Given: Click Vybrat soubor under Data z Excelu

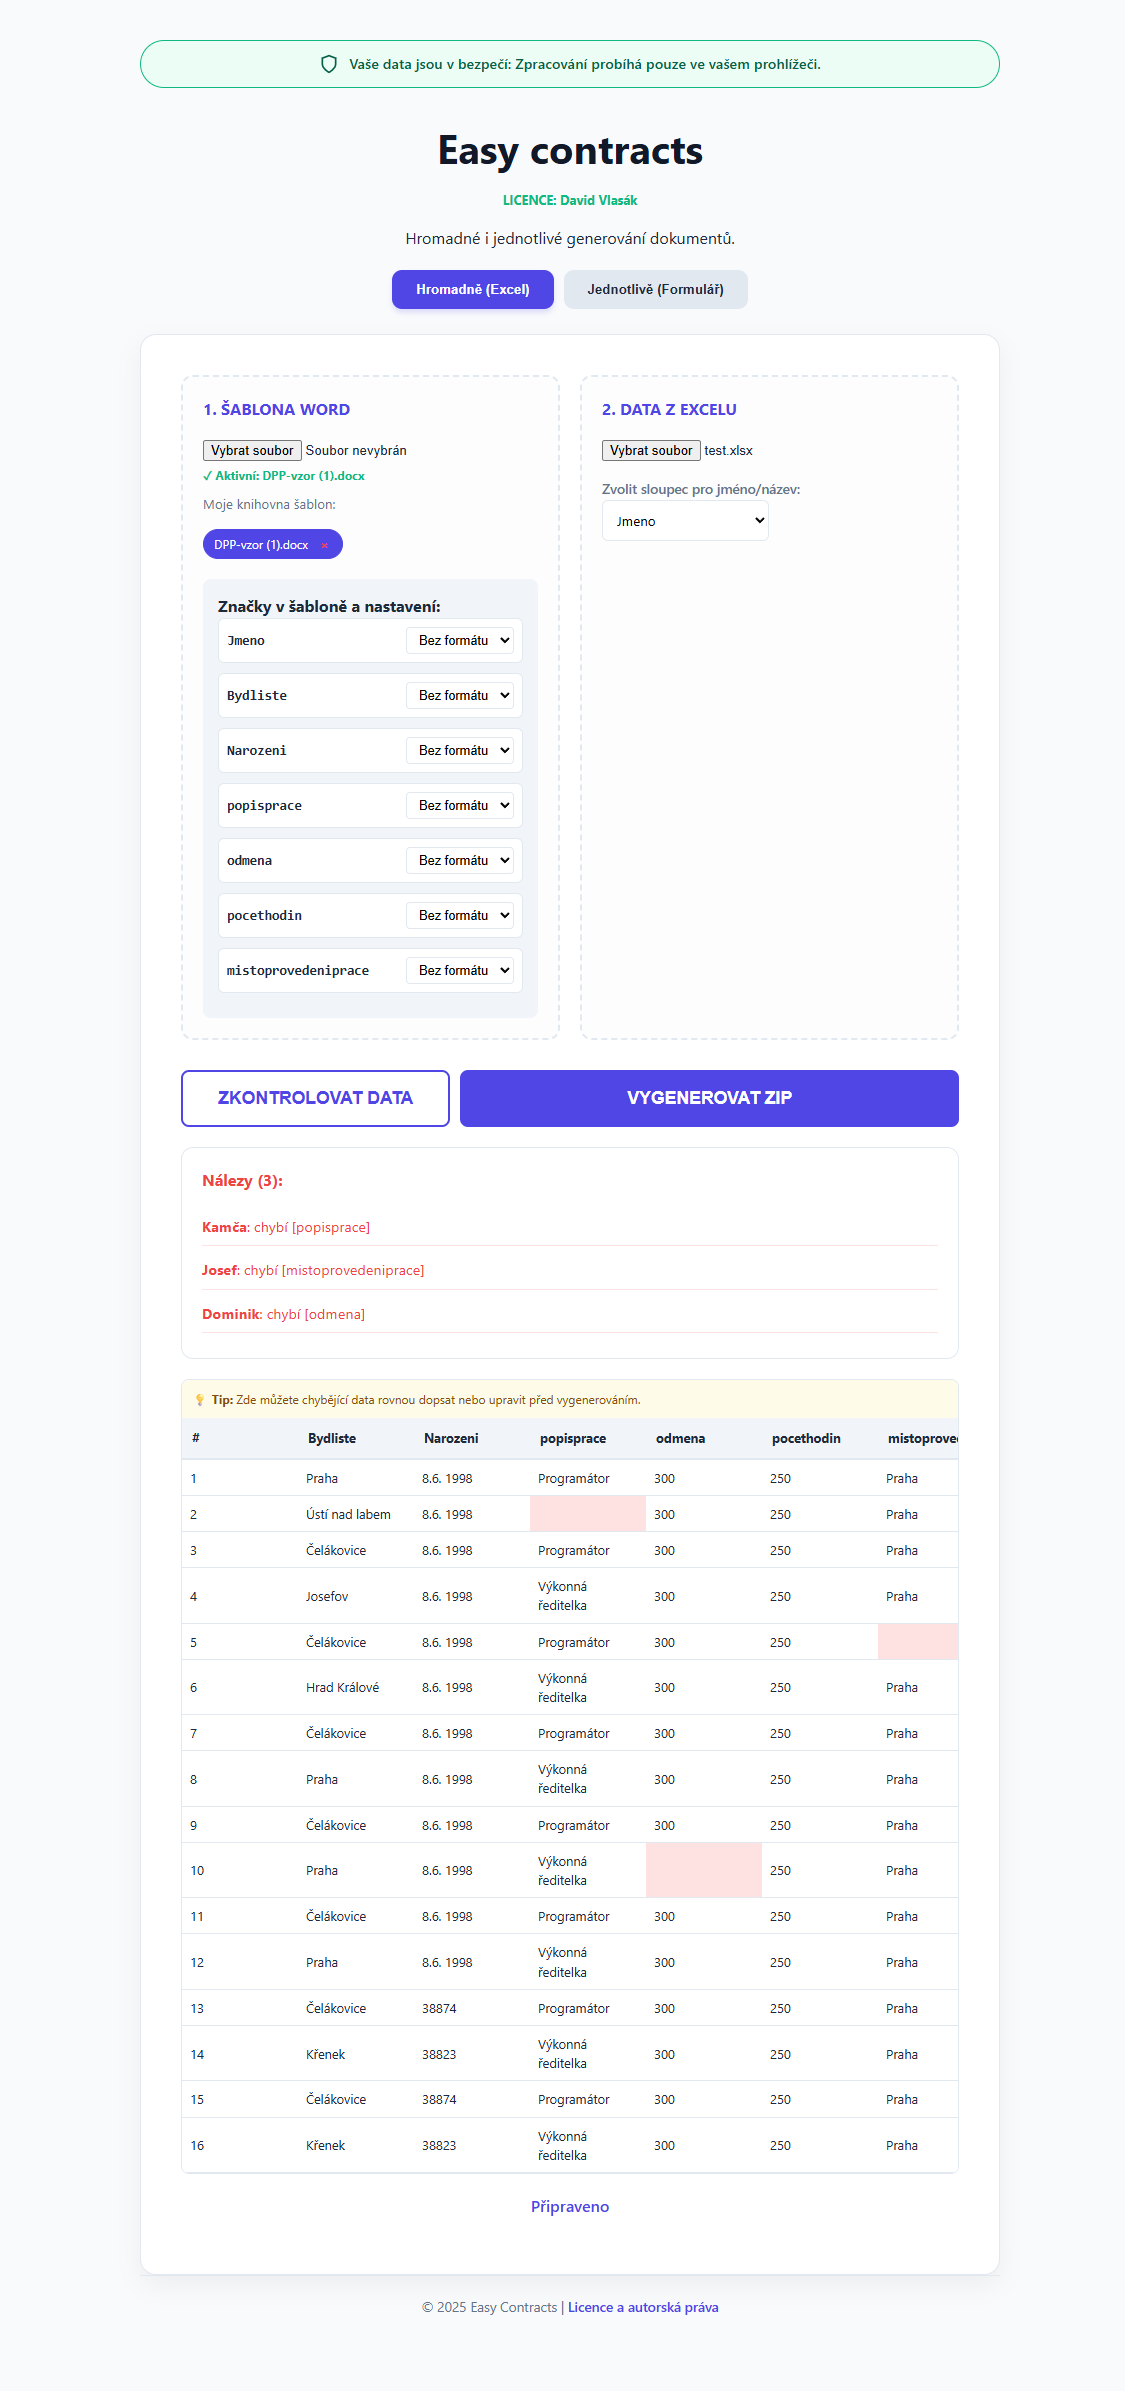Looking at the screenshot, I should pyautogui.click(x=651, y=450).
